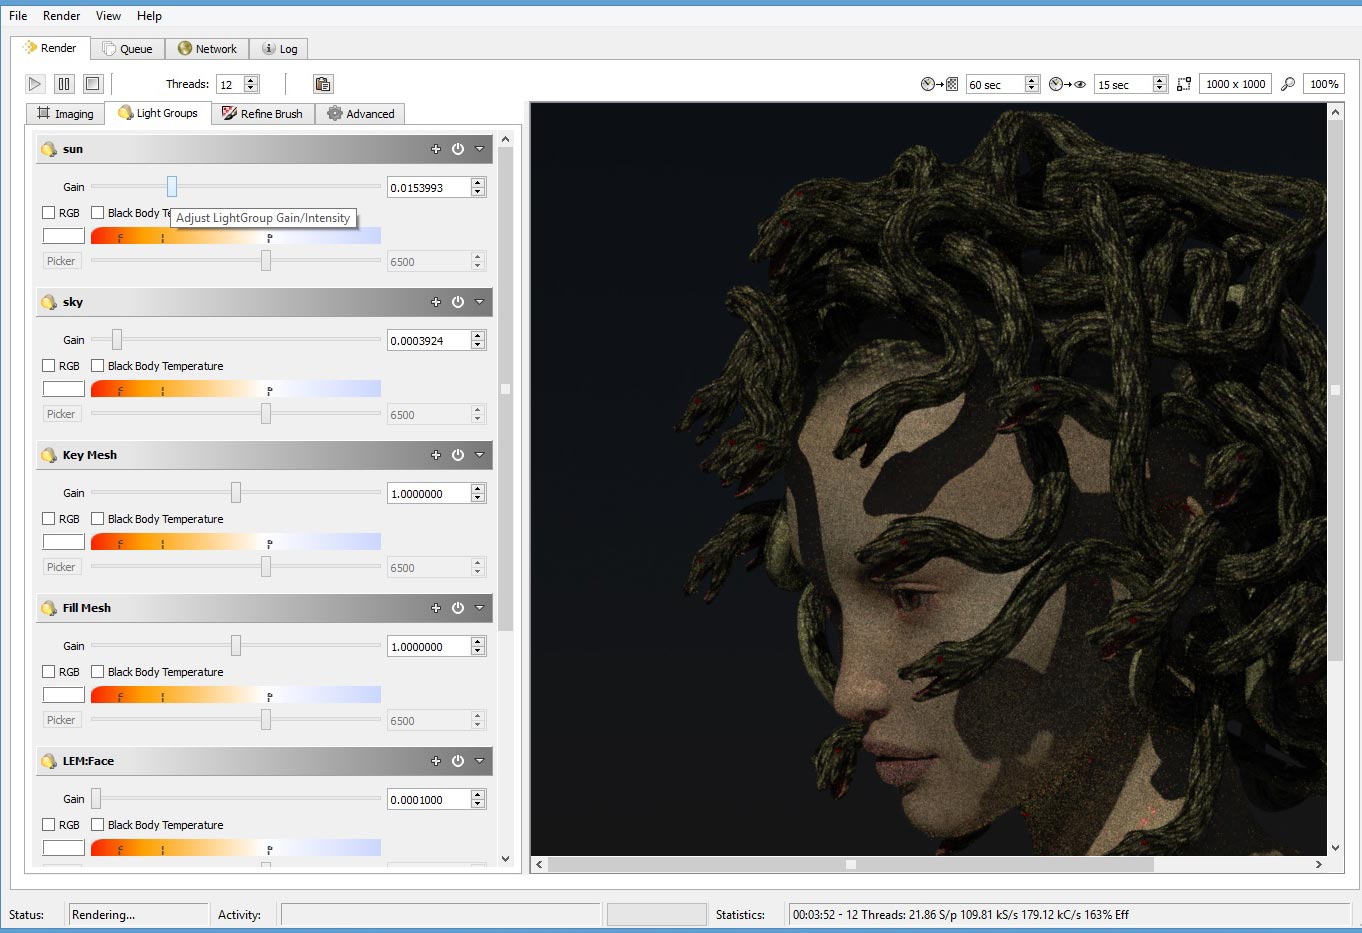The height and width of the screenshot is (933, 1362).
Task: Open the Help menu
Action: 149,16
